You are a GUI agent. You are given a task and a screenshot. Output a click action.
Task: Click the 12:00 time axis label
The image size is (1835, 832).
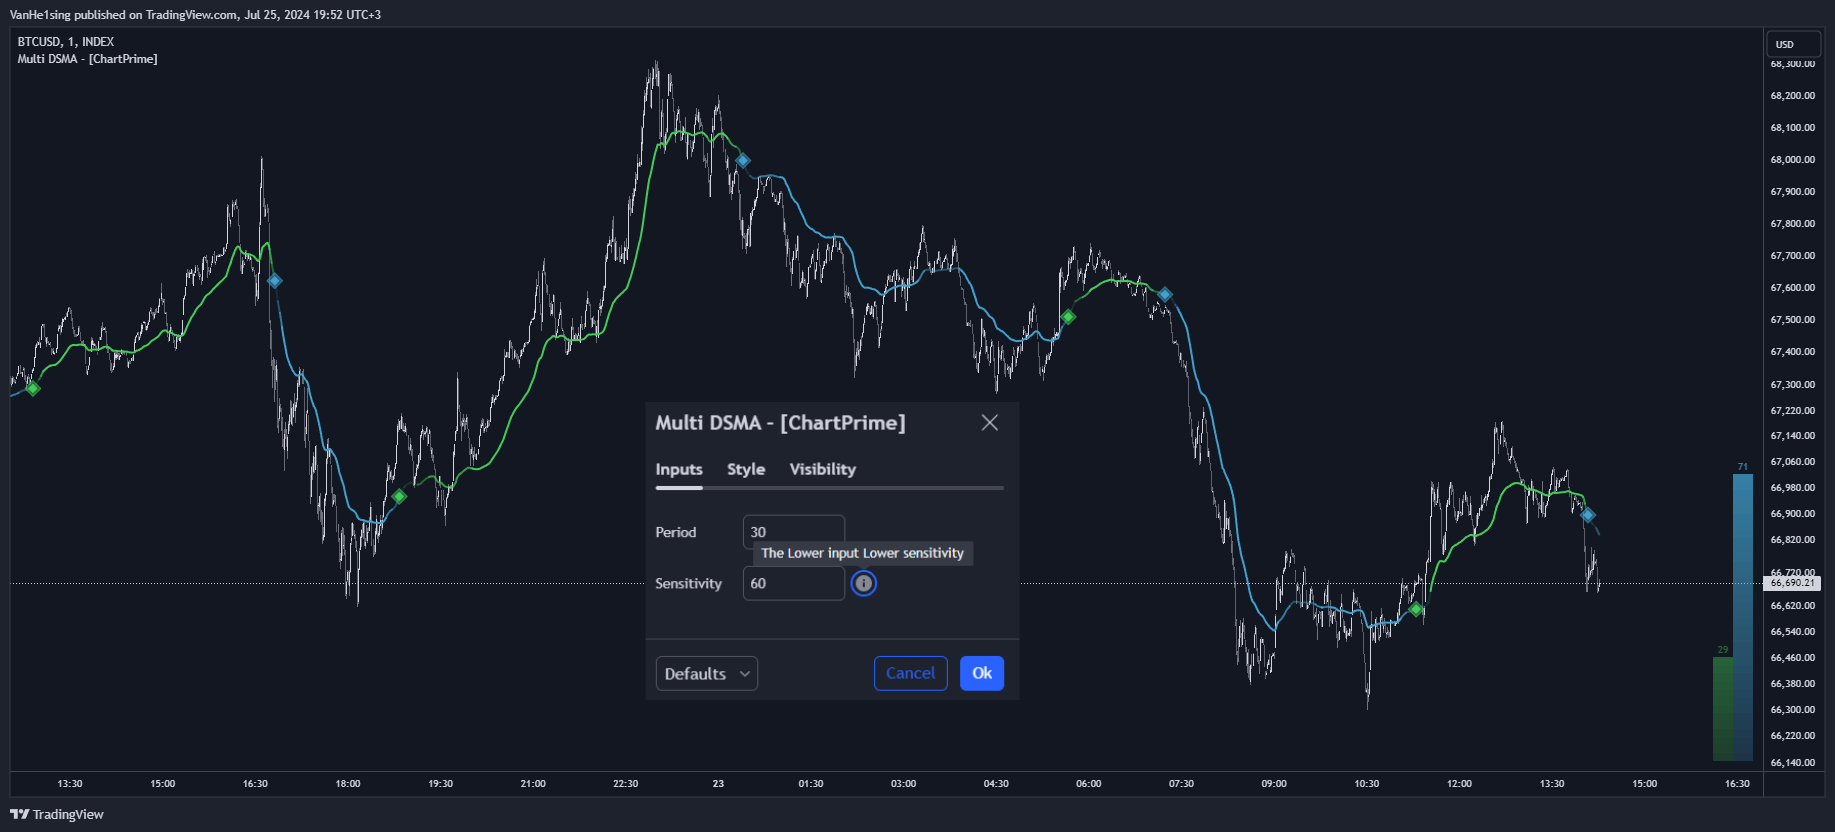[1459, 784]
